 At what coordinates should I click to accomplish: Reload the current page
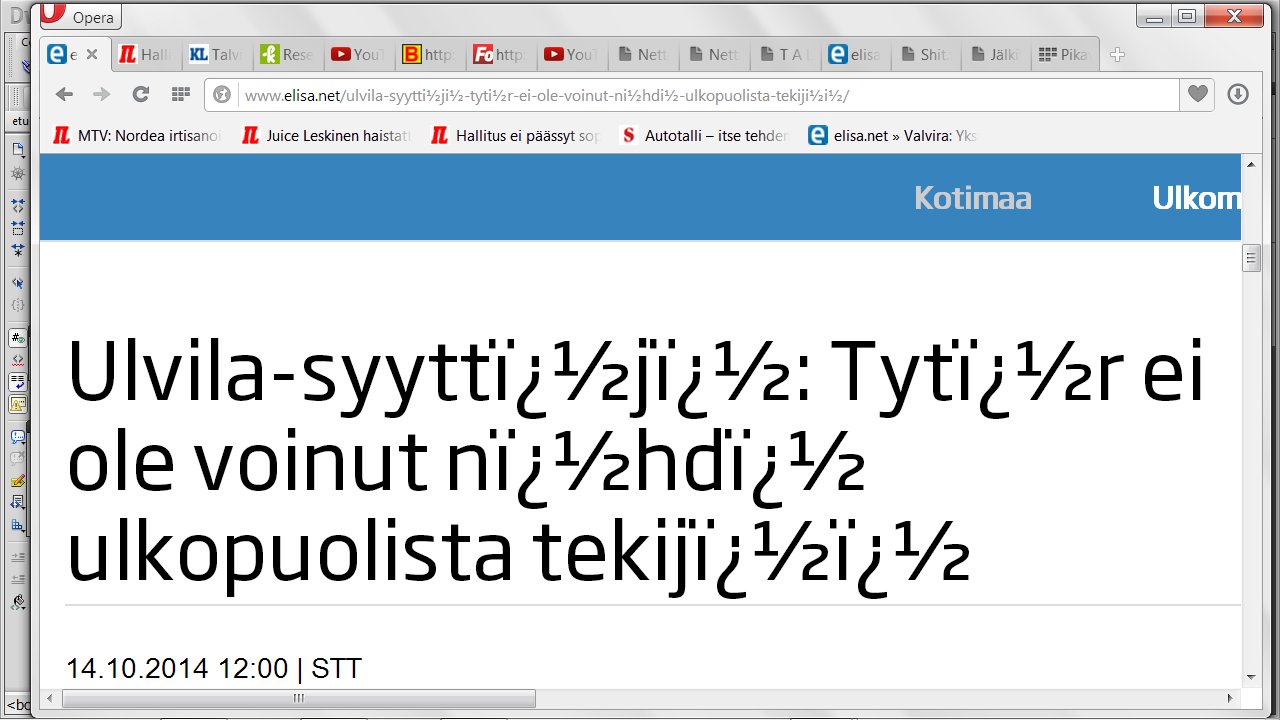[141, 94]
